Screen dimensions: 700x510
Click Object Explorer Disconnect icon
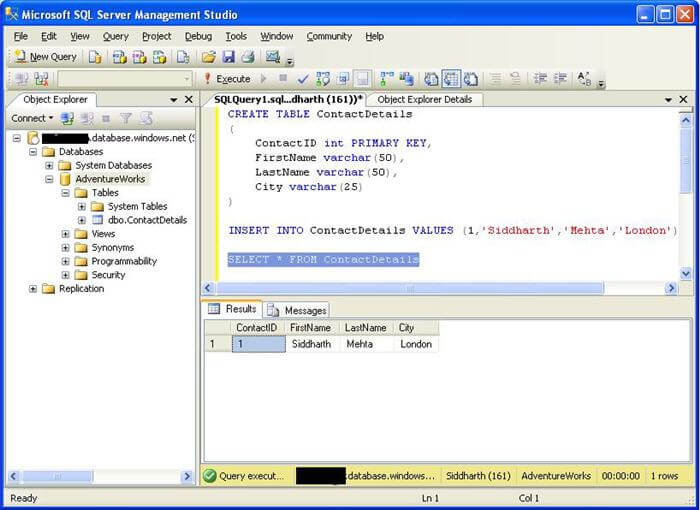tap(87, 118)
